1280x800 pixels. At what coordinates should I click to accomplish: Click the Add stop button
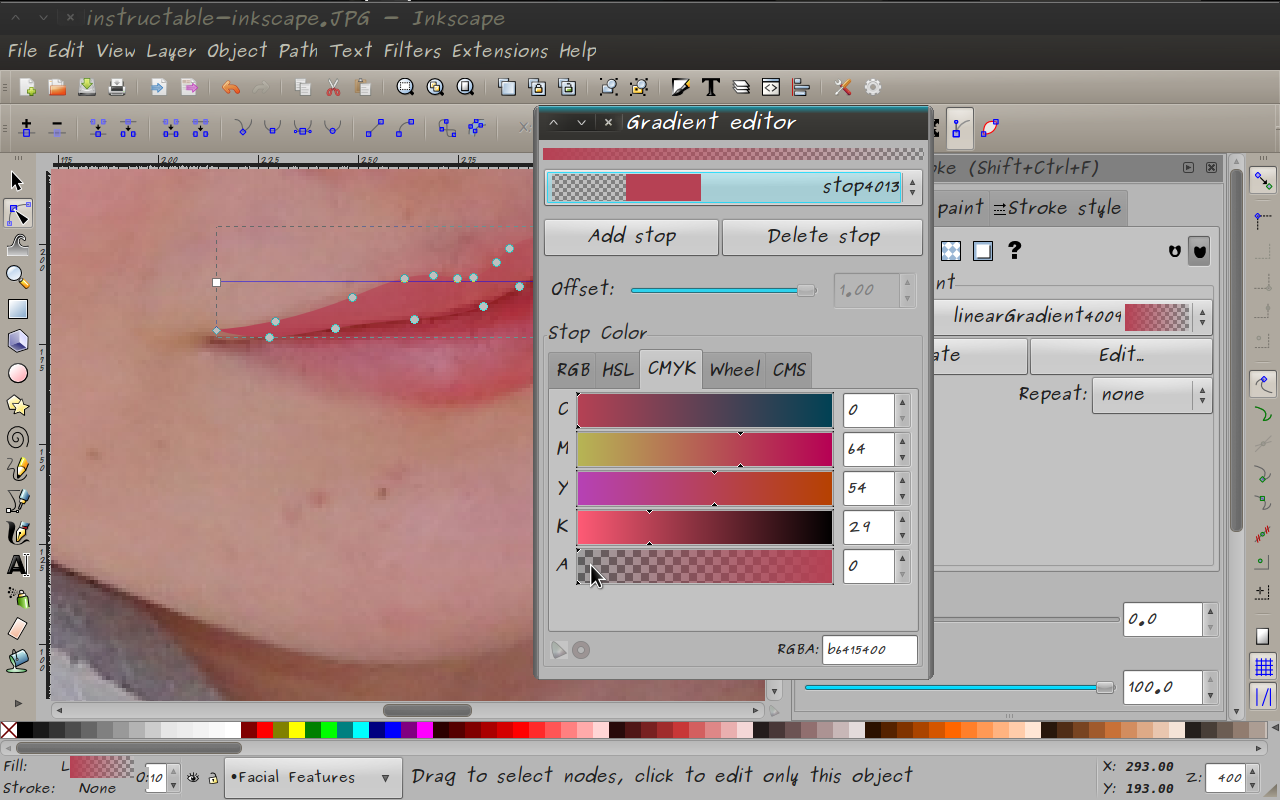pyautogui.click(x=631, y=237)
